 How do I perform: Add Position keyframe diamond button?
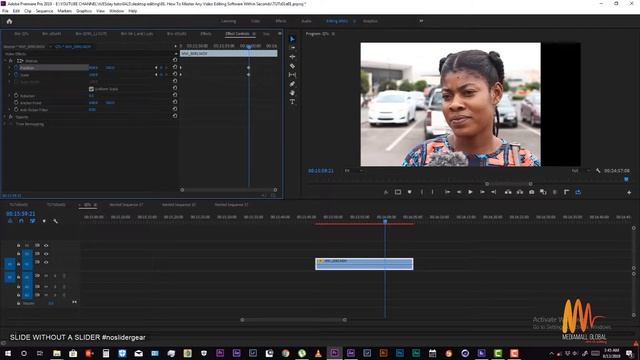point(161,68)
